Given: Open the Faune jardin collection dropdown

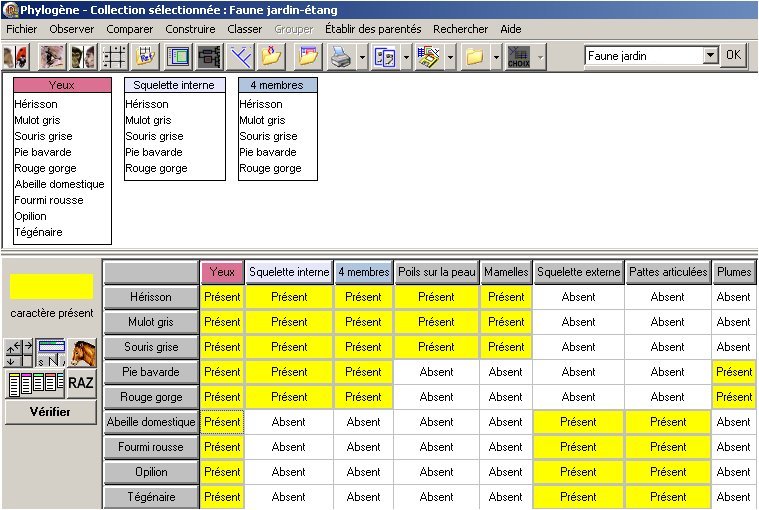Looking at the screenshot, I should pos(710,56).
